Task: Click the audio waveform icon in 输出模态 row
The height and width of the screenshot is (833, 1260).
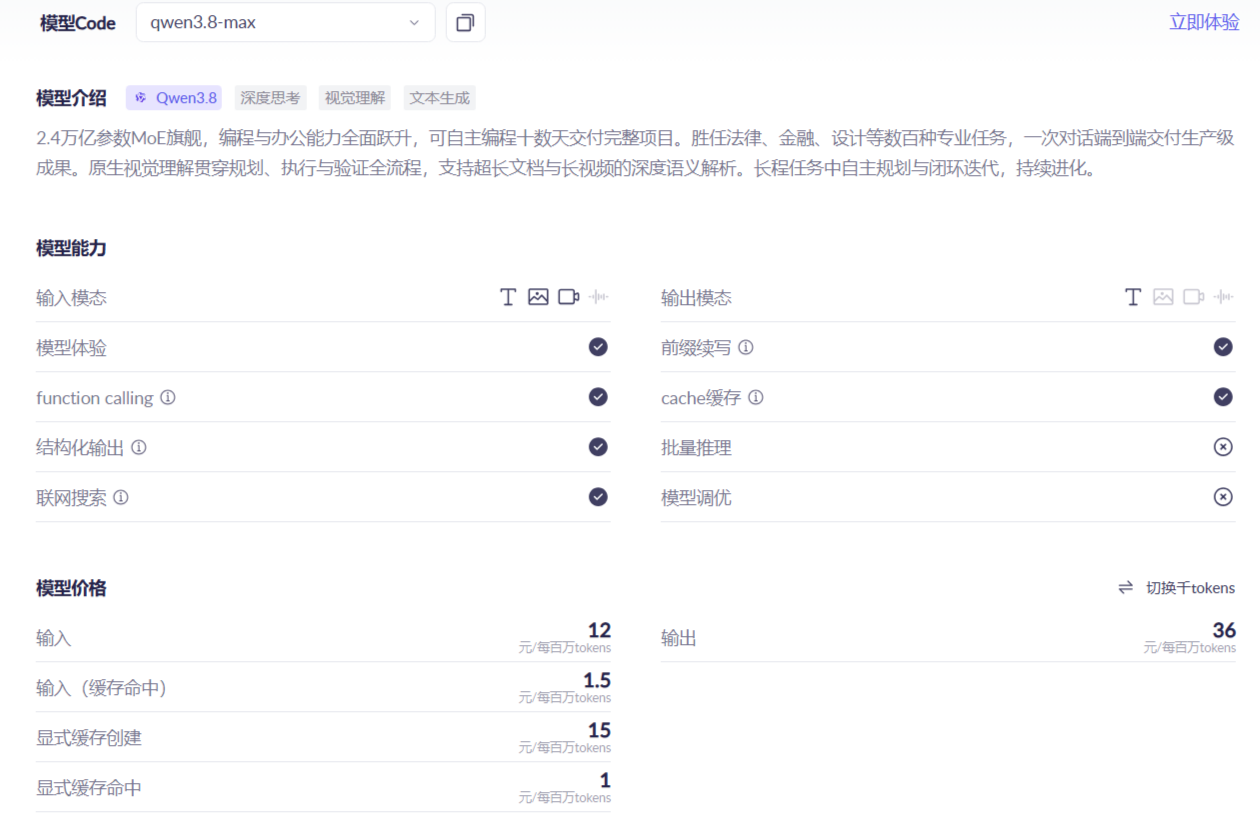Action: coord(1224,297)
